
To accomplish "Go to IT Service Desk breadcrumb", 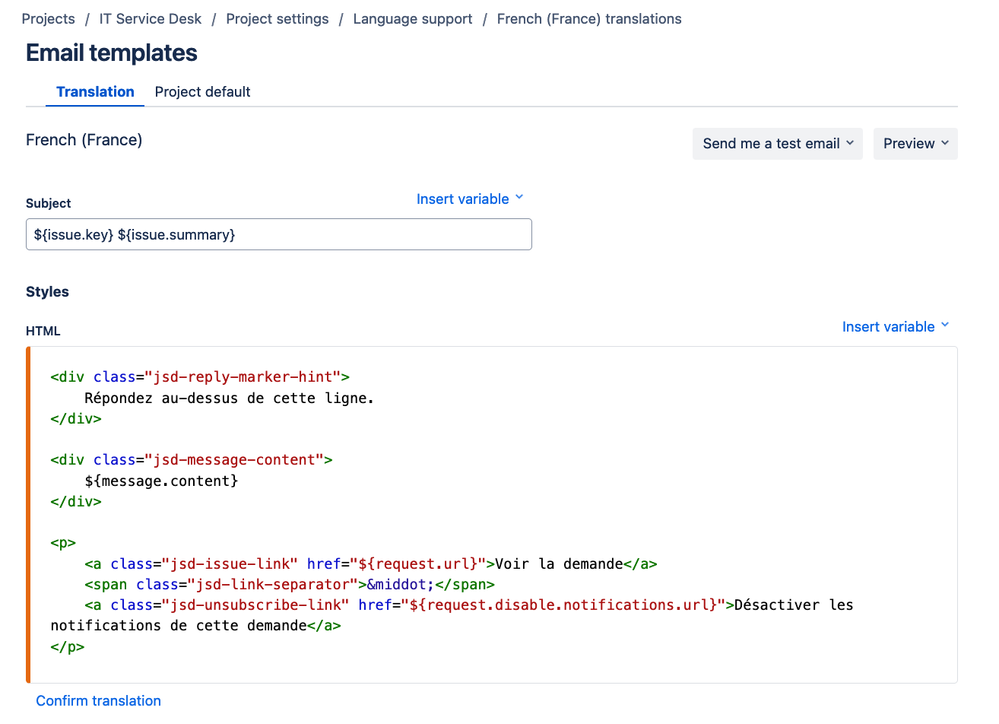I will pos(150,19).
